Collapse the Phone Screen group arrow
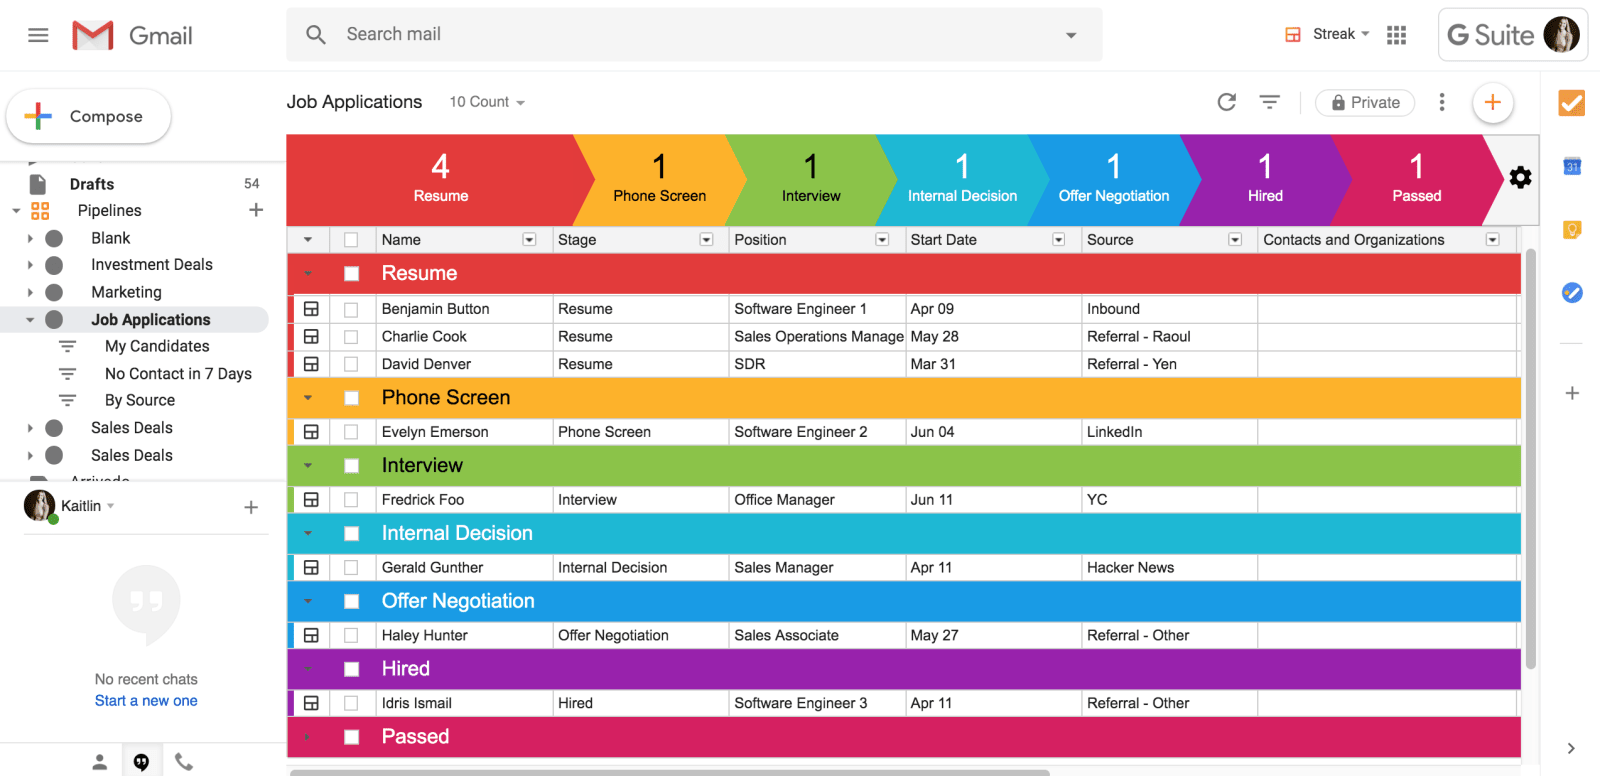The width and height of the screenshot is (1600, 776). point(308,398)
